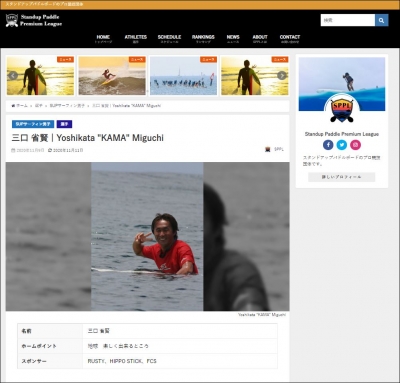The height and width of the screenshot is (383, 400).
Task: Open carousel thumbnail of surfer riding wave
Action: point(112,76)
